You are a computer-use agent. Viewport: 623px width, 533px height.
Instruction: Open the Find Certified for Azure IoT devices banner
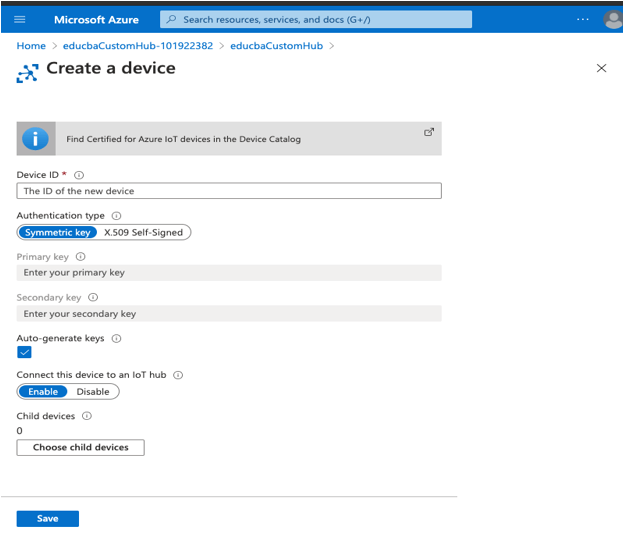229,139
